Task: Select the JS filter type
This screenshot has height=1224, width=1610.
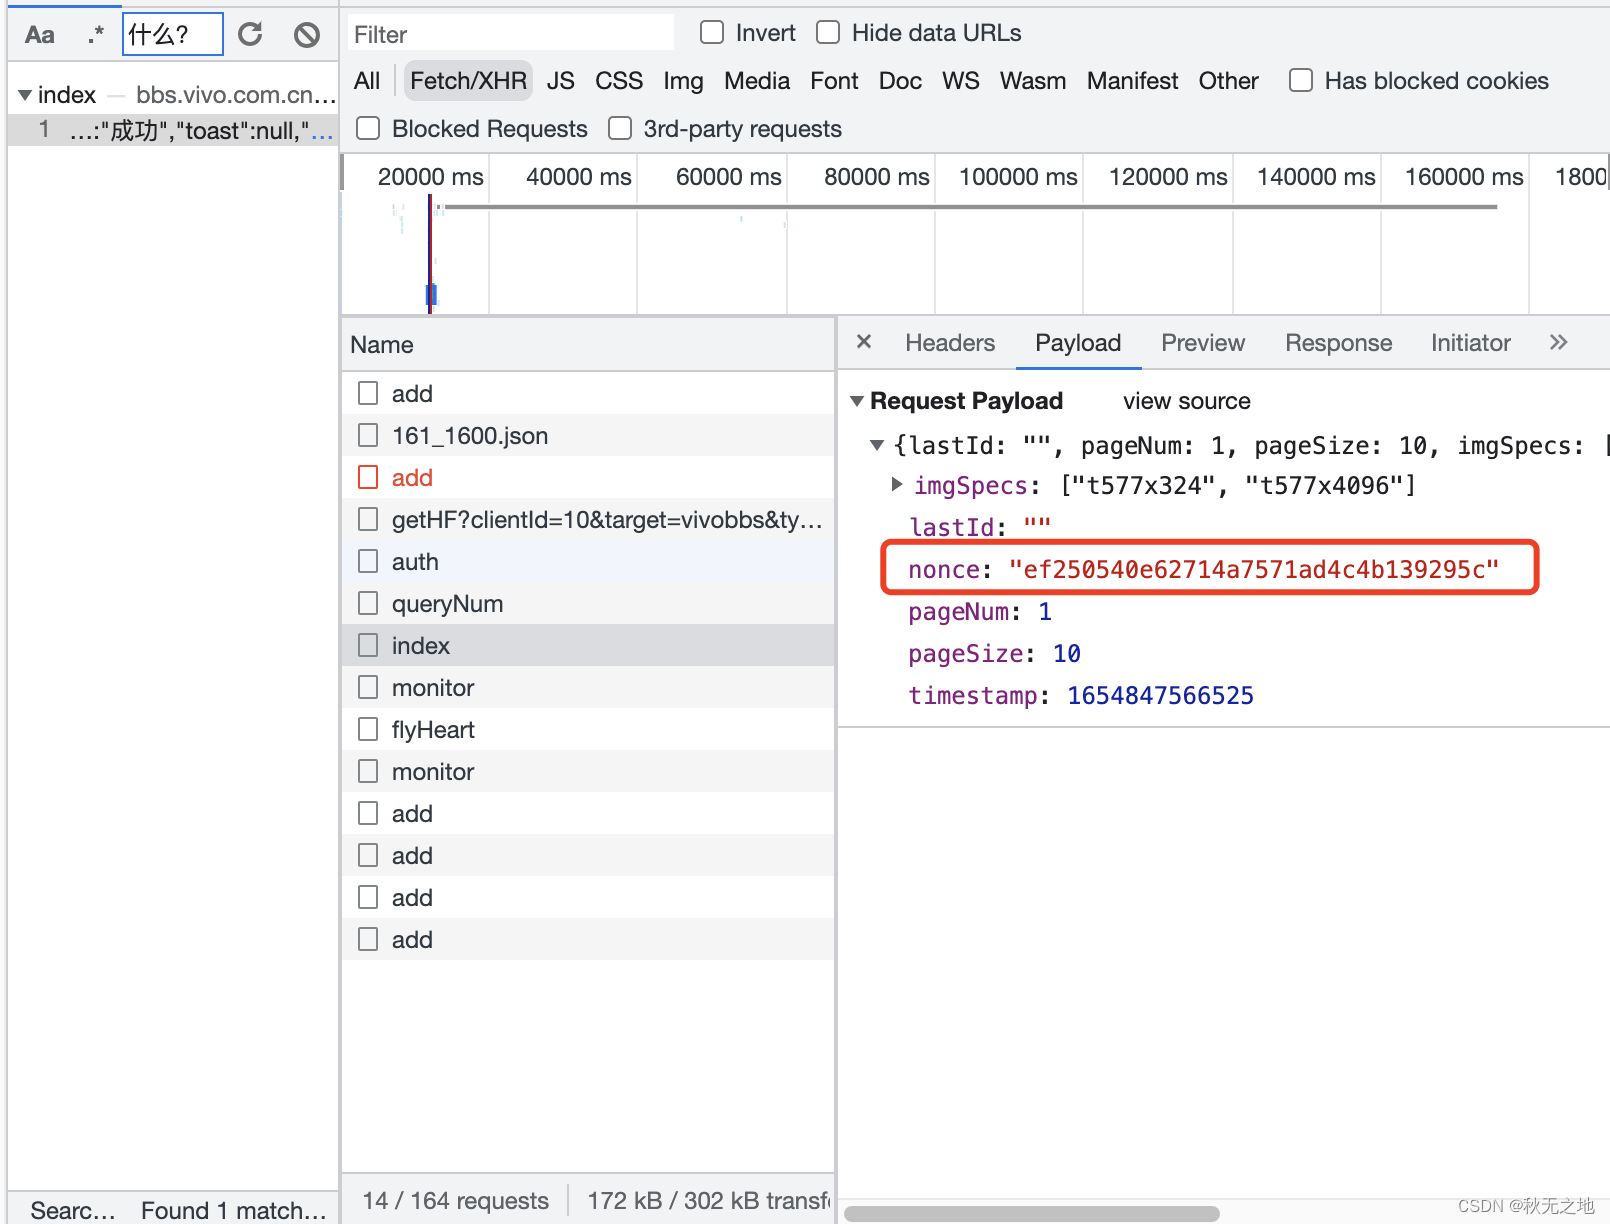Action: coord(561,81)
